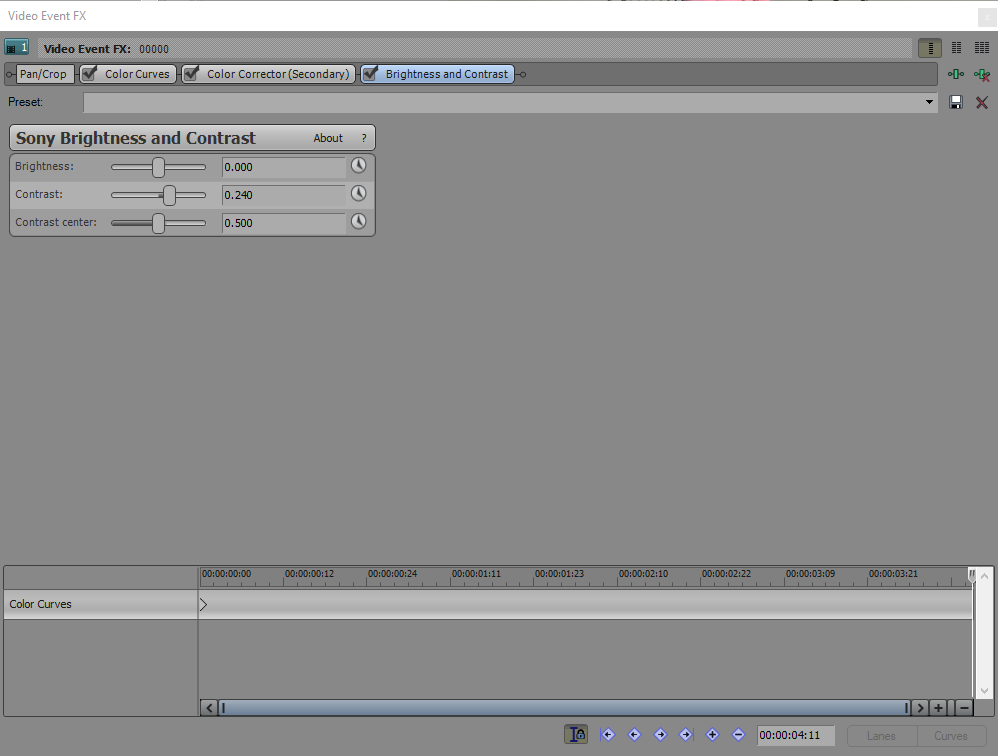Click the Lanes button
Image resolution: width=998 pixels, height=756 pixels.
[882, 736]
